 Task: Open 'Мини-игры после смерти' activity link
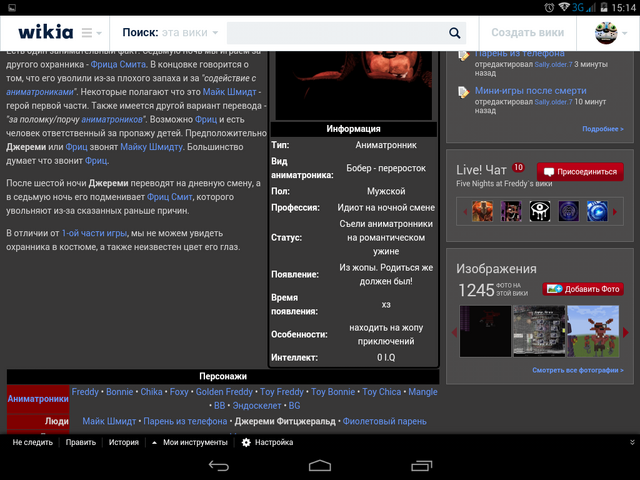[x=531, y=91]
